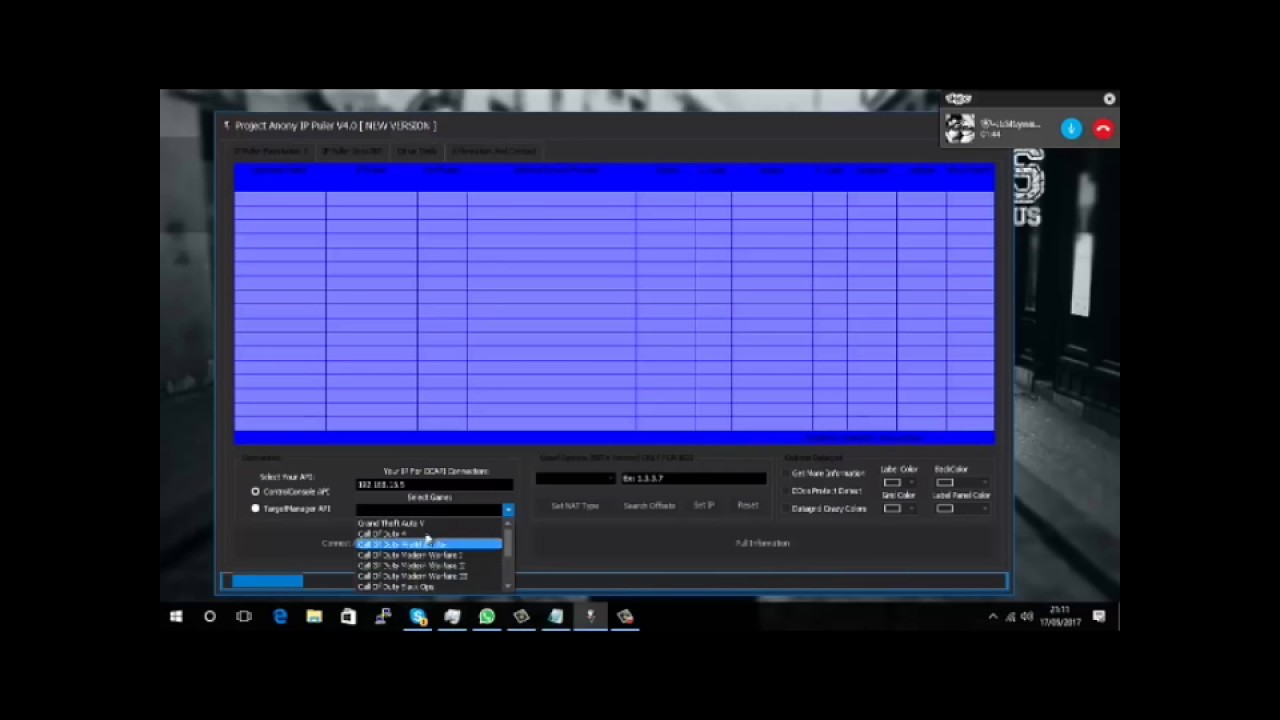Open the Grid Color picker dropdown

tap(899, 508)
